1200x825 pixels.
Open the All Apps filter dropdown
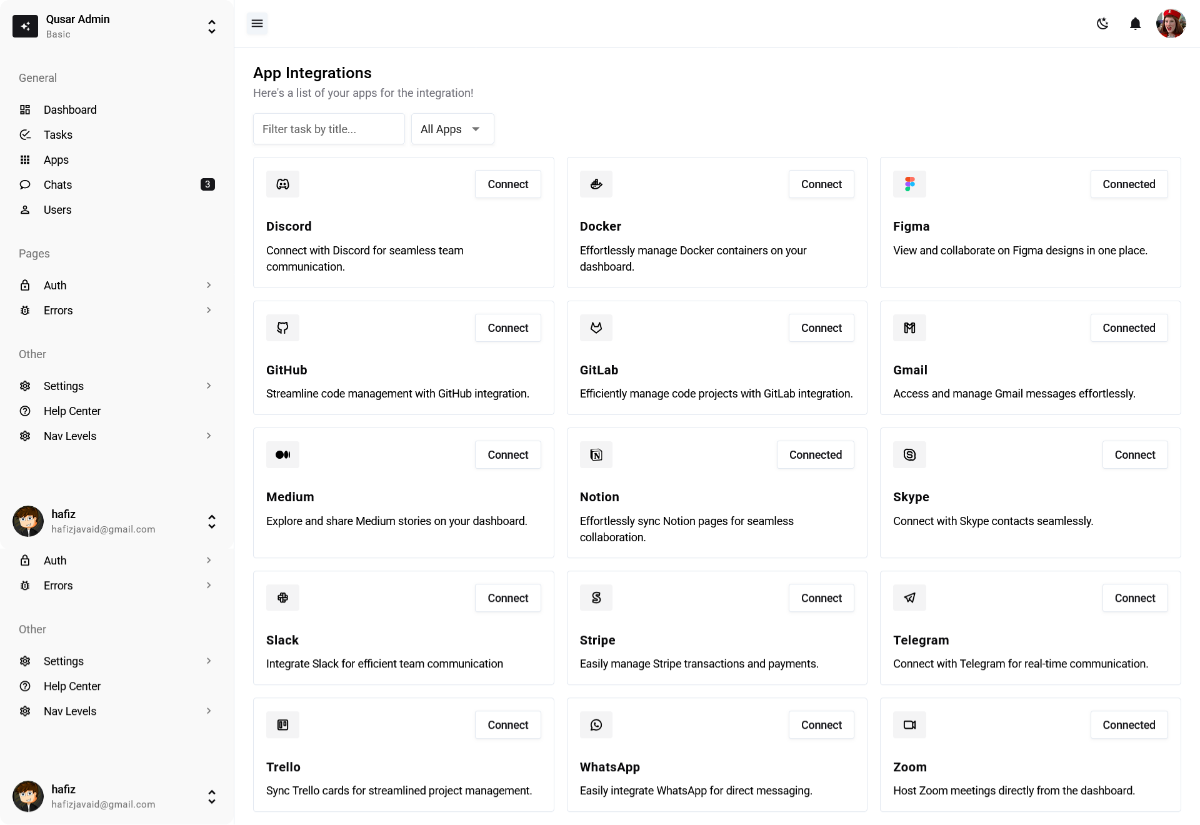click(x=453, y=129)
